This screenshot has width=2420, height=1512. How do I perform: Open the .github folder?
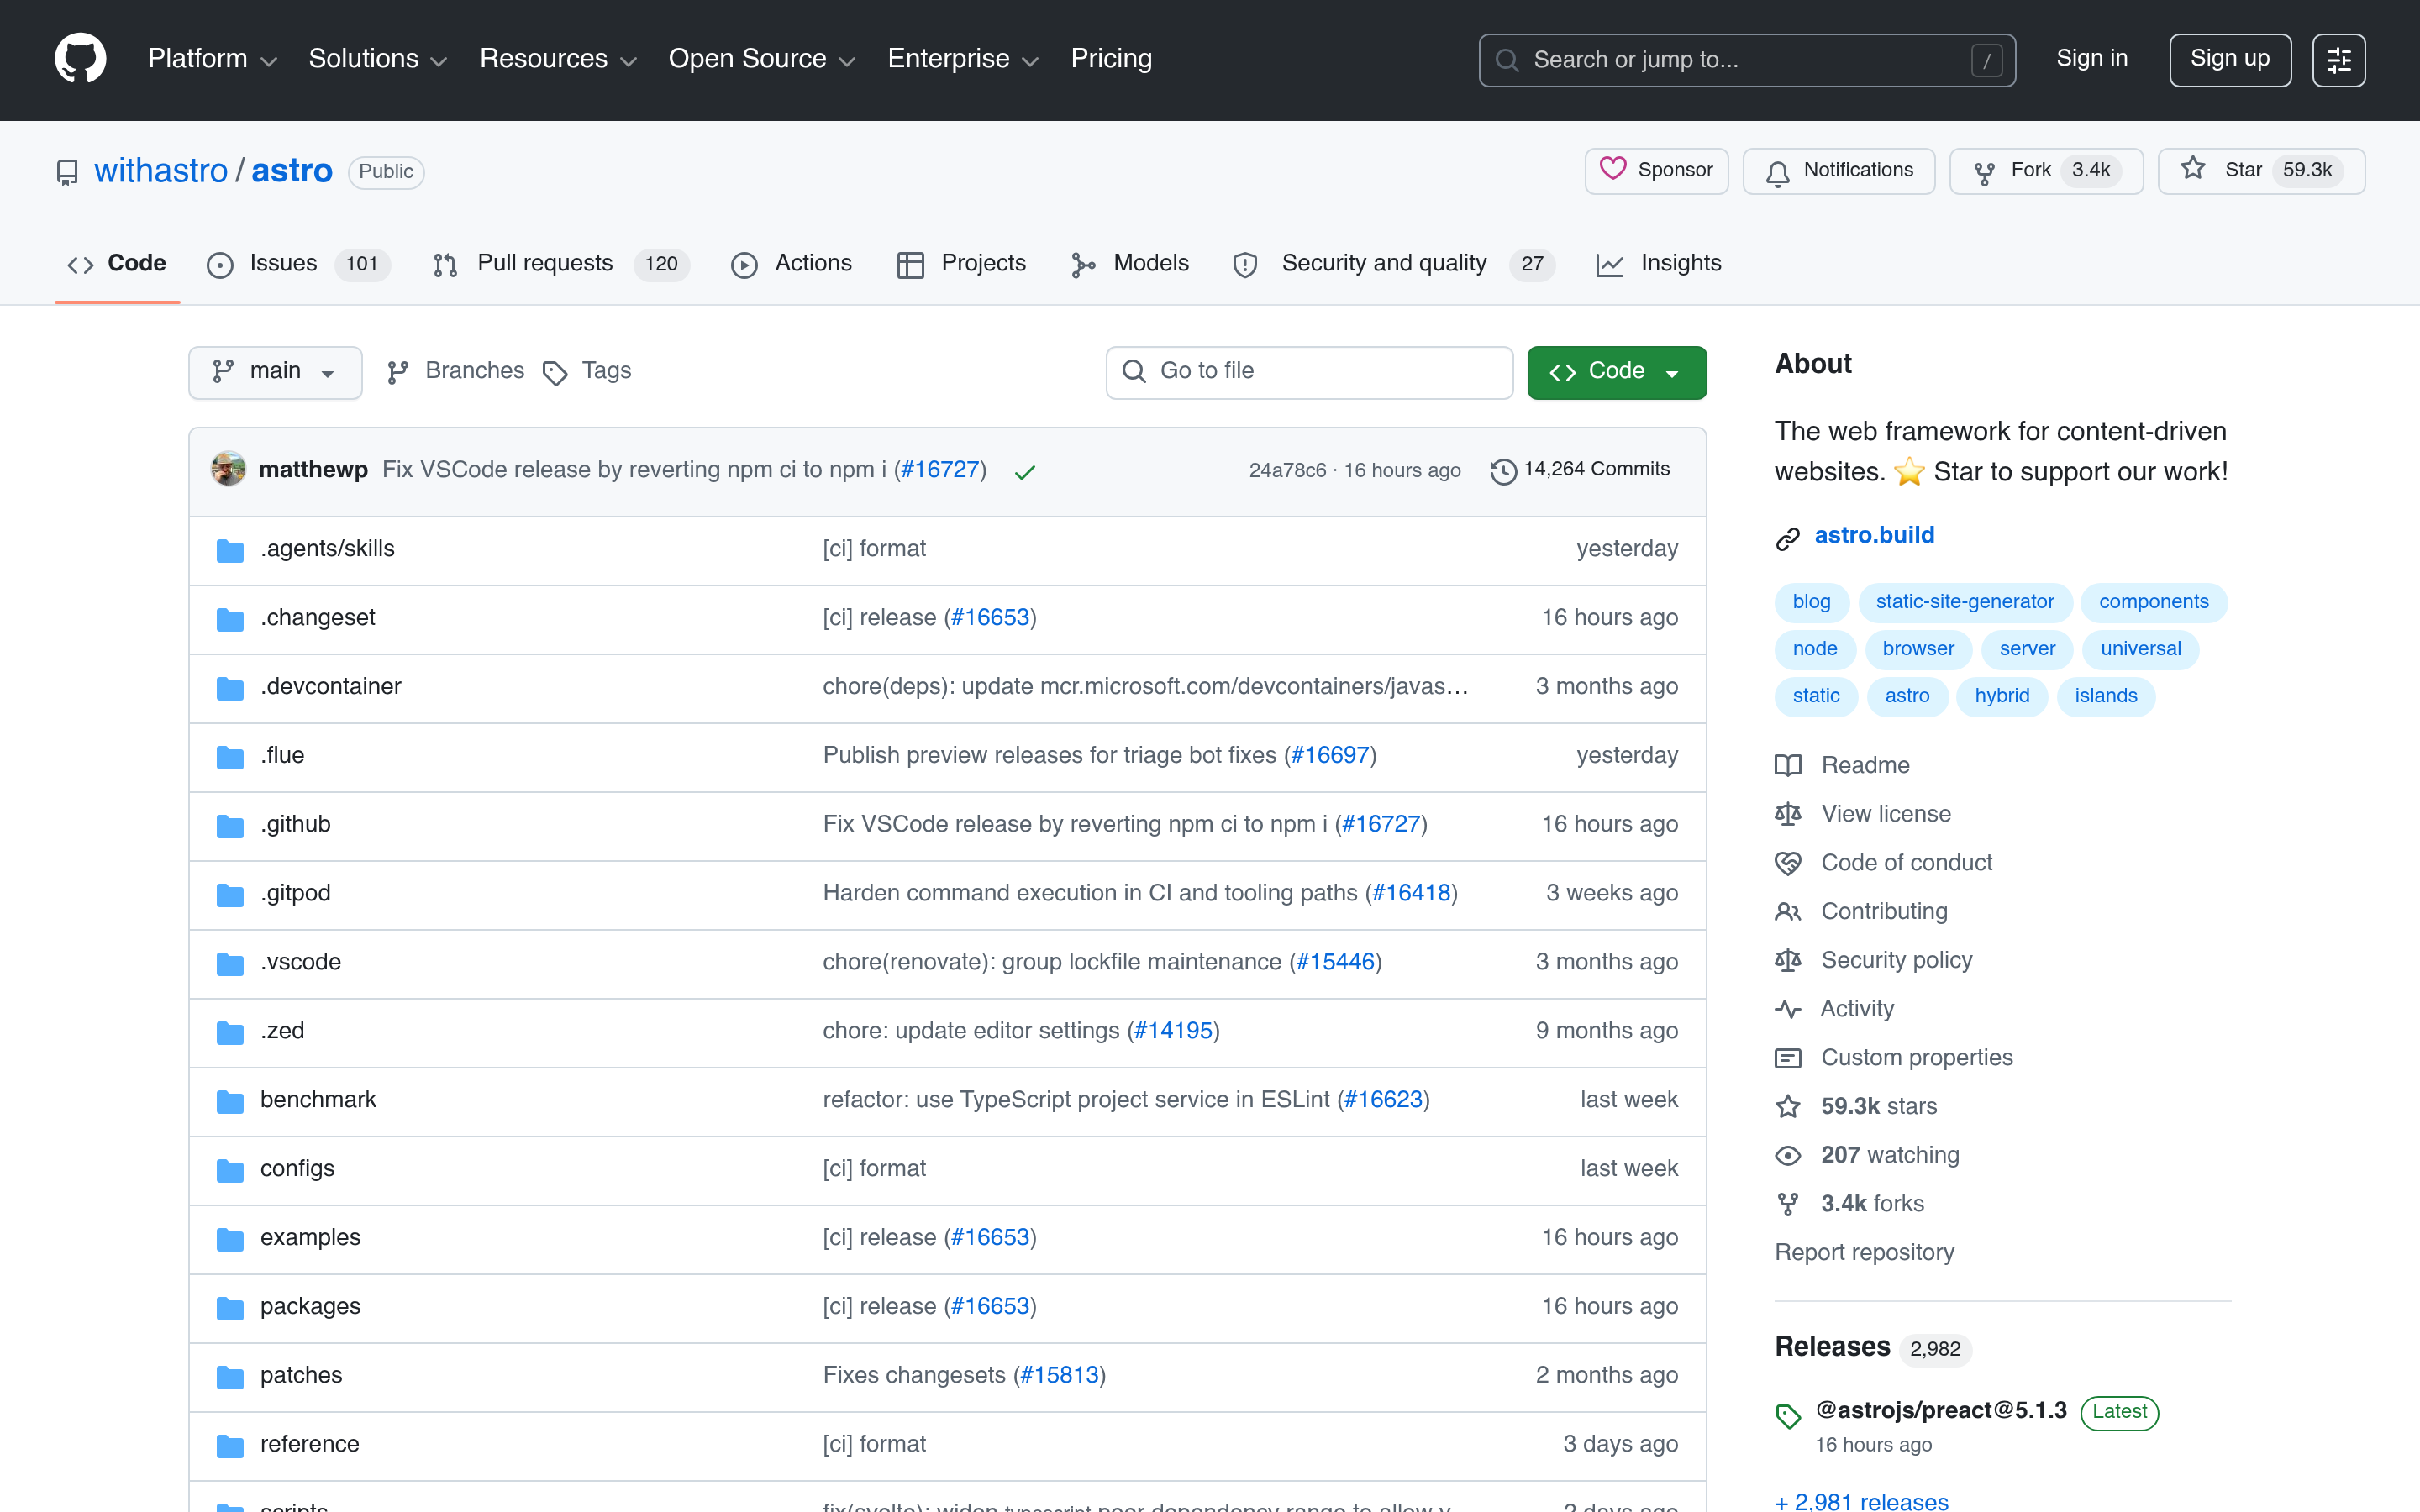295,824
